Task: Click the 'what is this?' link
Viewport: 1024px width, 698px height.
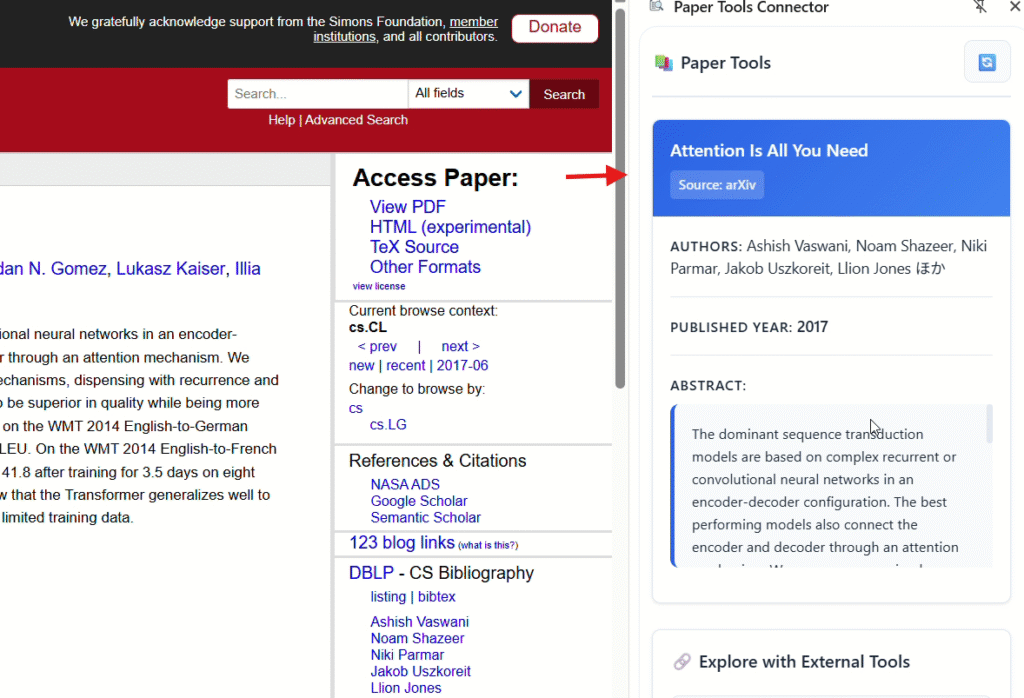Action: (488, 545)
